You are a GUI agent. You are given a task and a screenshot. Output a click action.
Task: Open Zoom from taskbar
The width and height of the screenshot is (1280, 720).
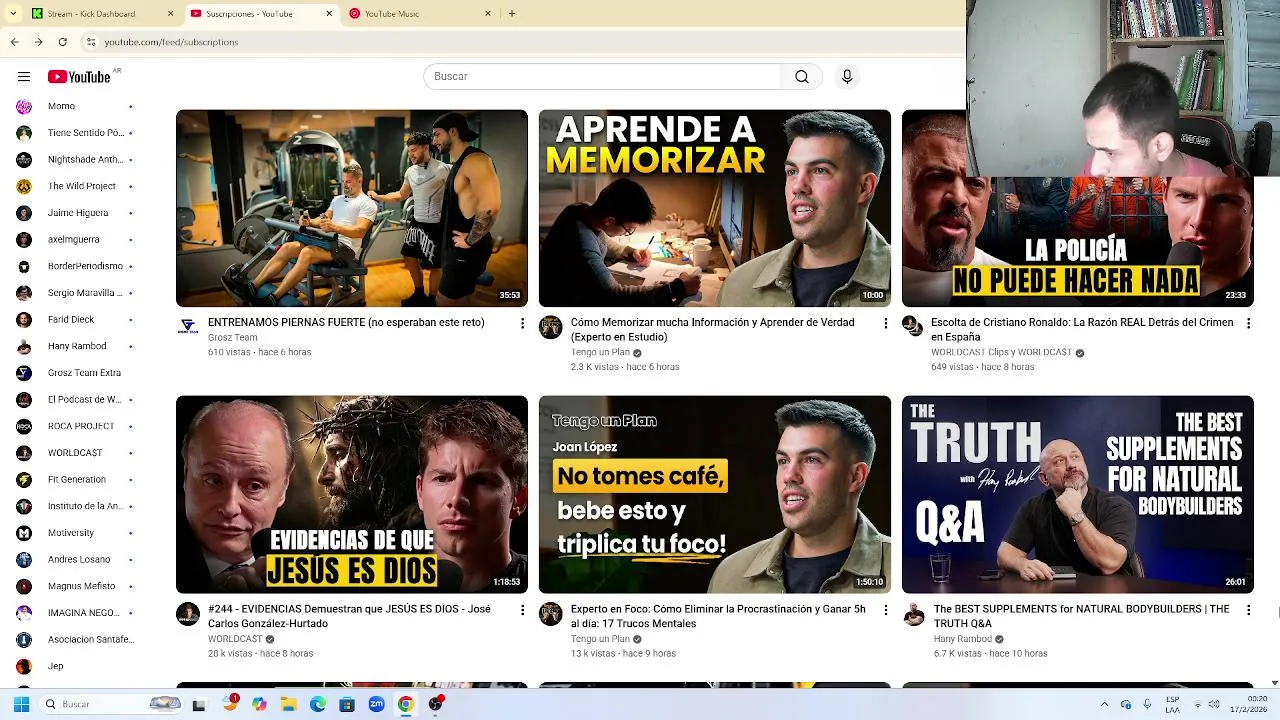(376, 704)
